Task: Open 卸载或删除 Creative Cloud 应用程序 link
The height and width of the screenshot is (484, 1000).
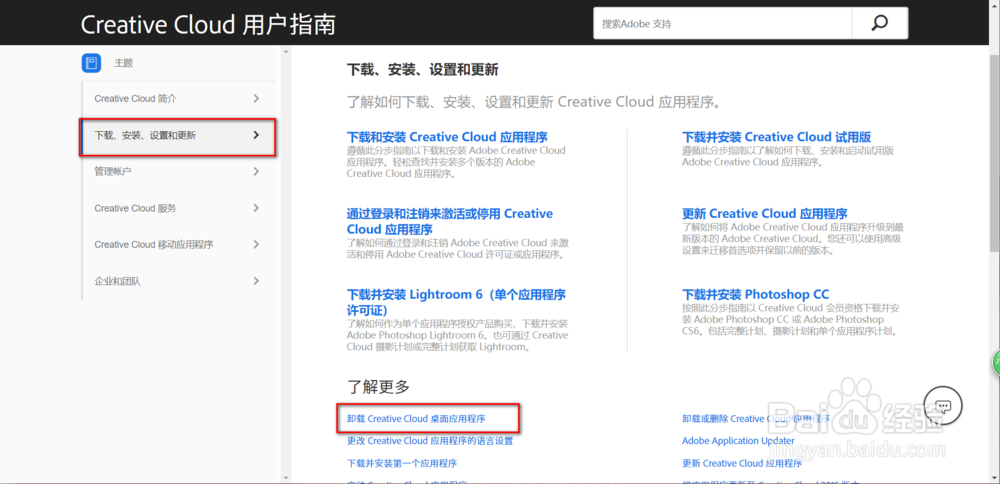Action: click(756, 419)
